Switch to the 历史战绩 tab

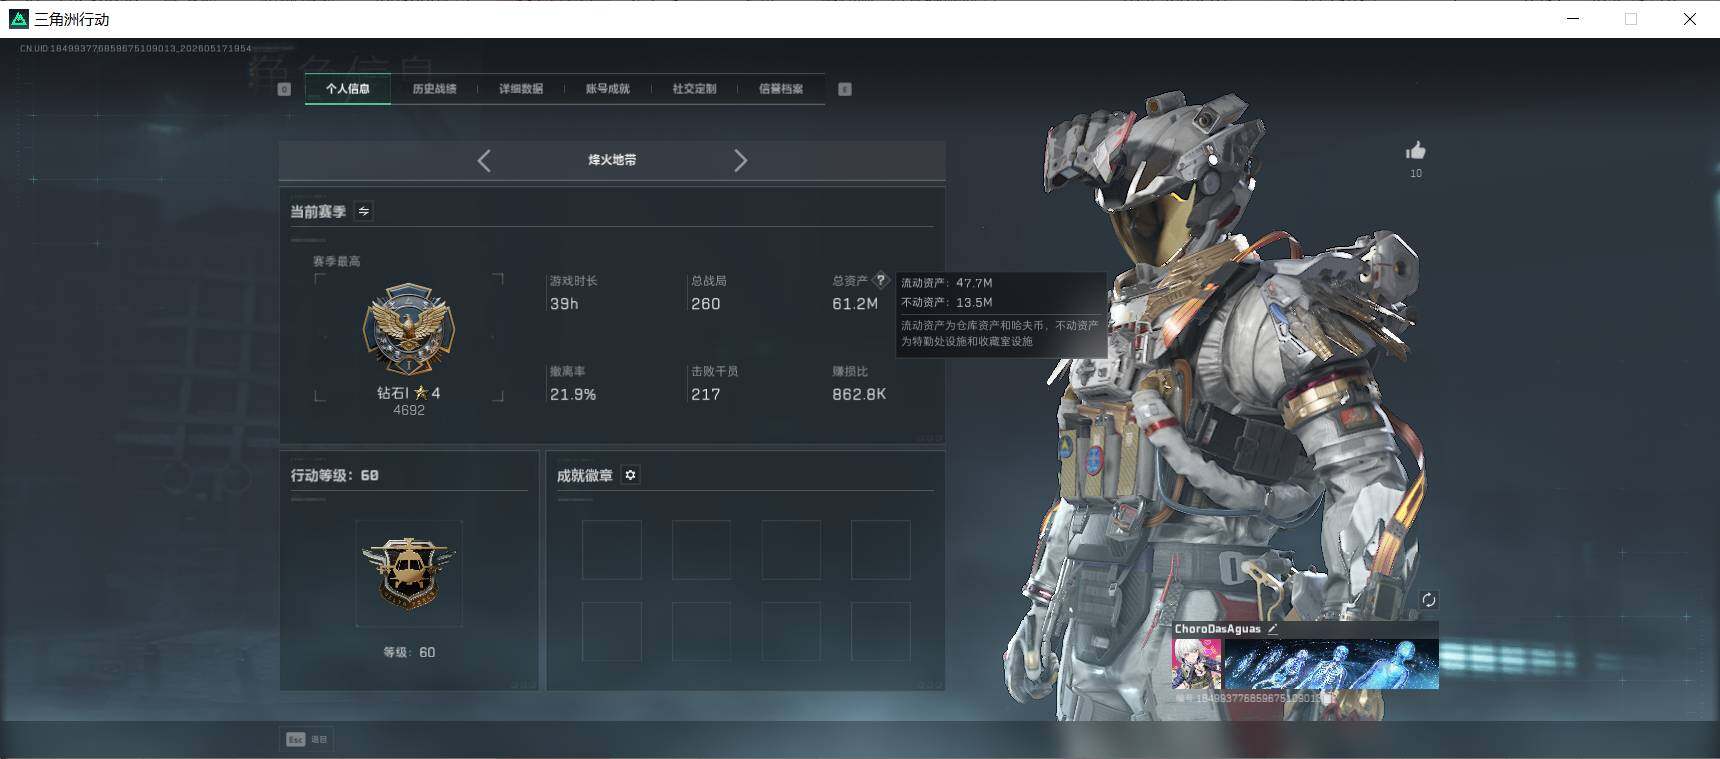click(434, 89)
